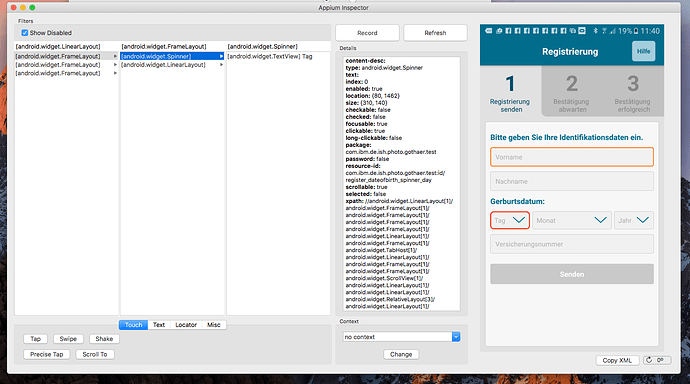690x384 pixels.
Task: Click the signal strength icon in status bar
Action: pos(613,31)
